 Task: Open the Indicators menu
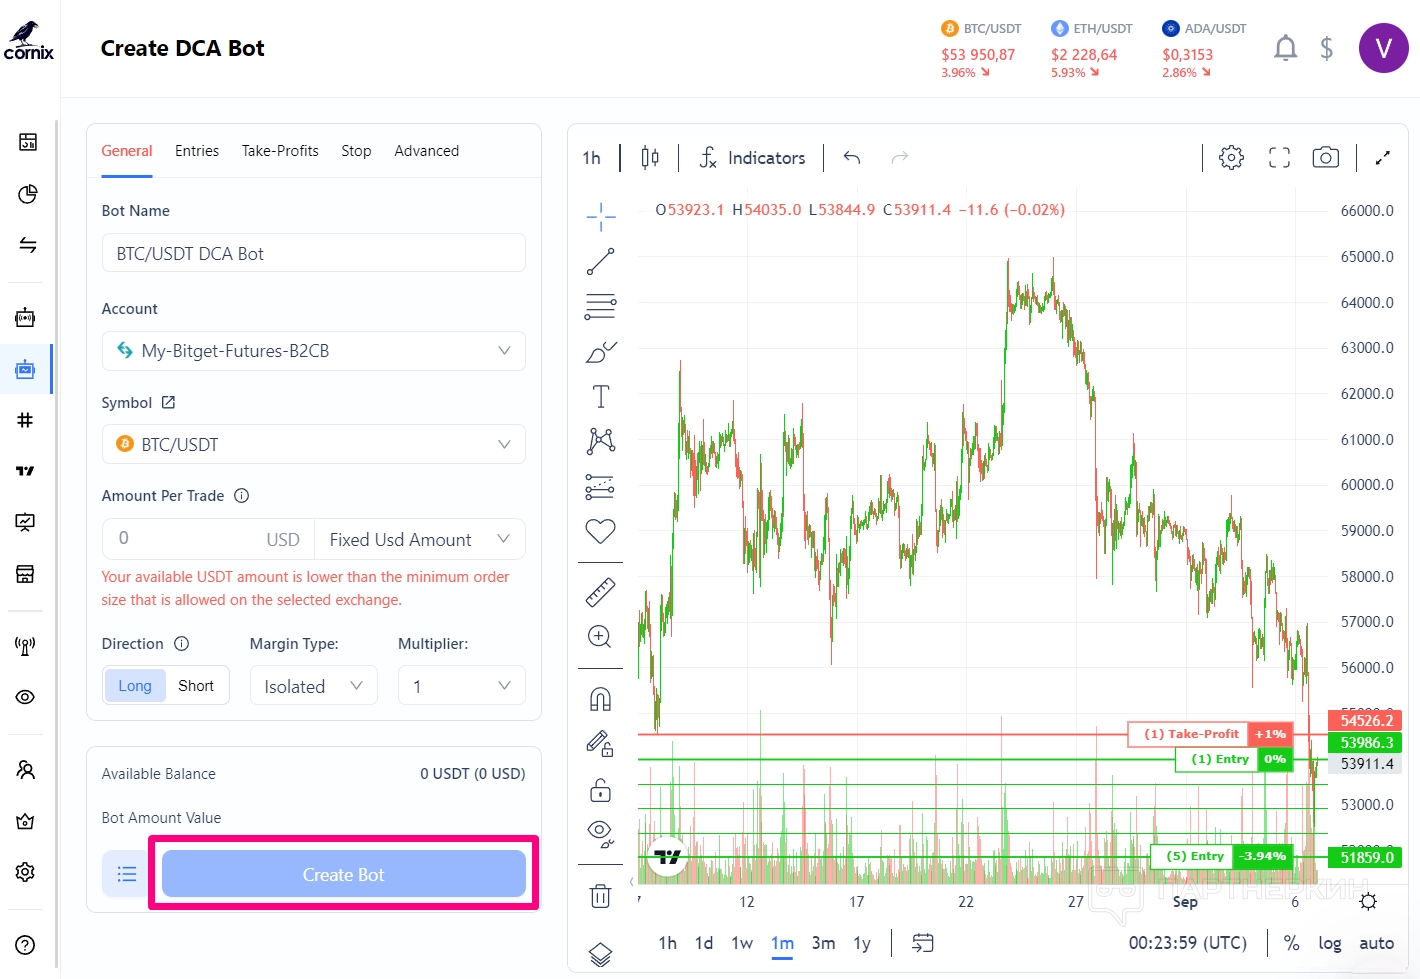click(x=752, y=158)
